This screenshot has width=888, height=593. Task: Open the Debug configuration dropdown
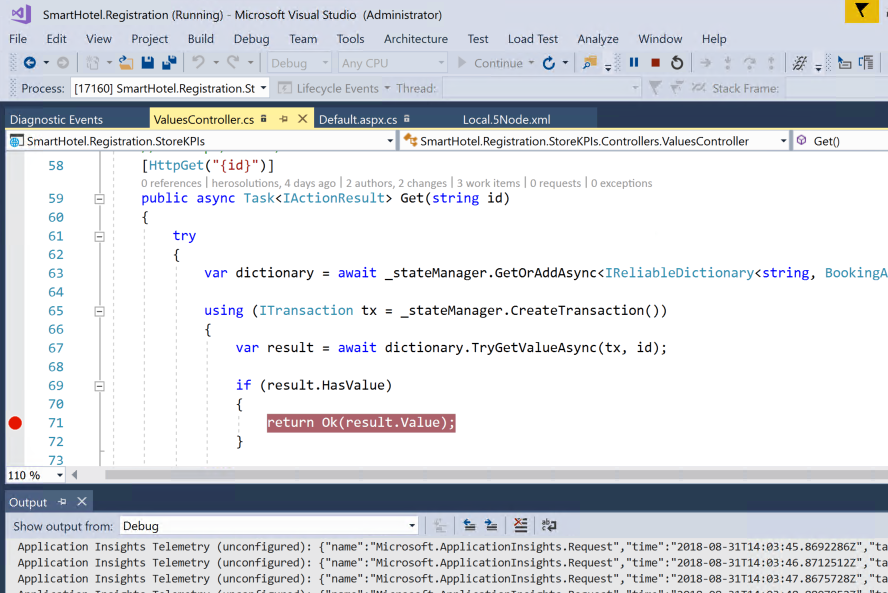(299, 63)
